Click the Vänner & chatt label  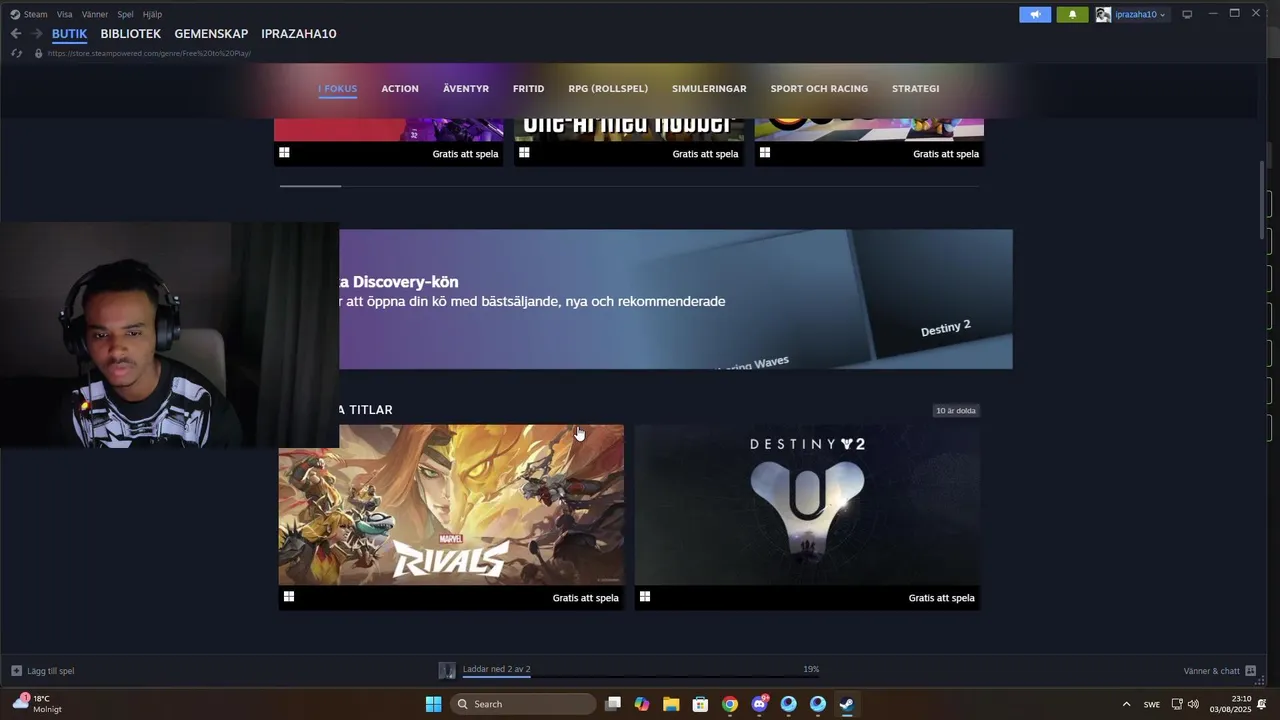tap(1211, 671)
